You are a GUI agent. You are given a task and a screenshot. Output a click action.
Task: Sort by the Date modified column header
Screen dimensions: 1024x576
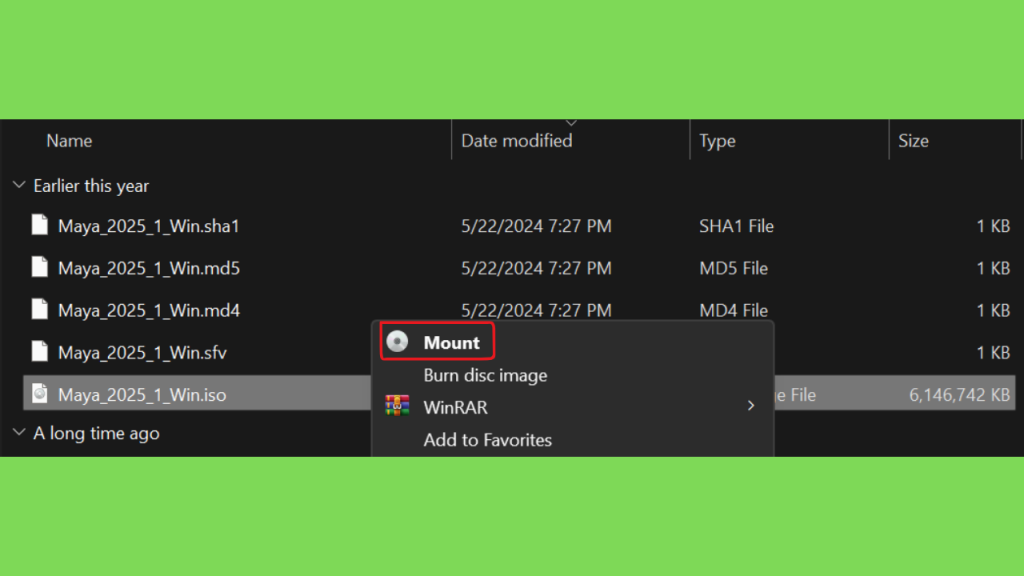(x=517, y=140)
